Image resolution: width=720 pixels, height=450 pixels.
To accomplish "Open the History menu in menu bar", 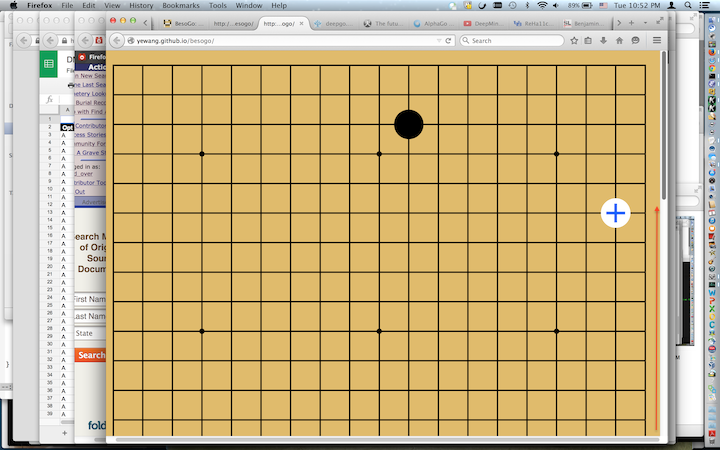I will coord(141,5).
